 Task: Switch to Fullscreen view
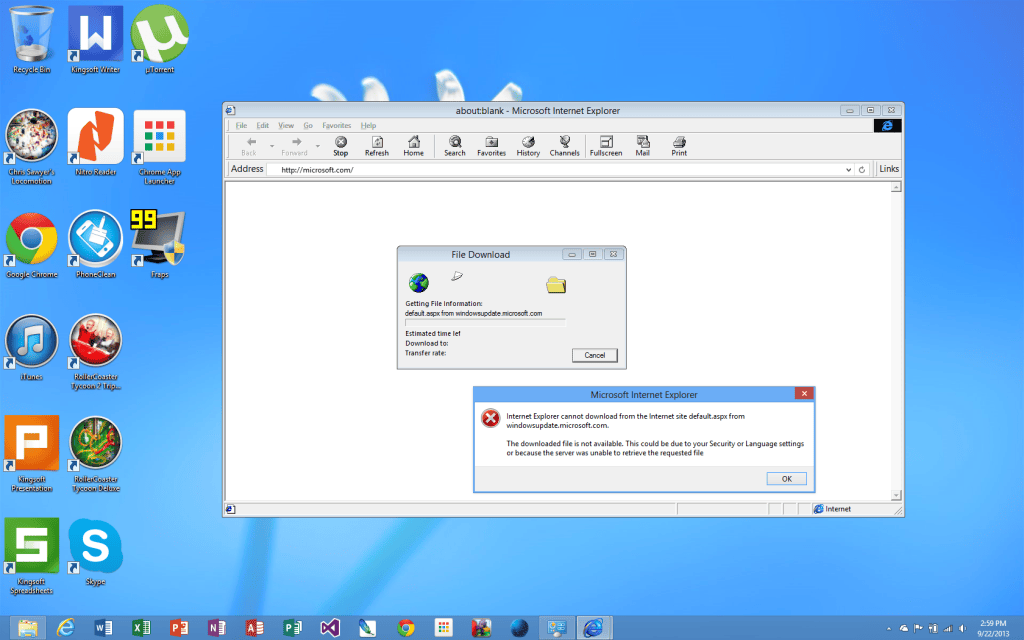coord(606,146)
